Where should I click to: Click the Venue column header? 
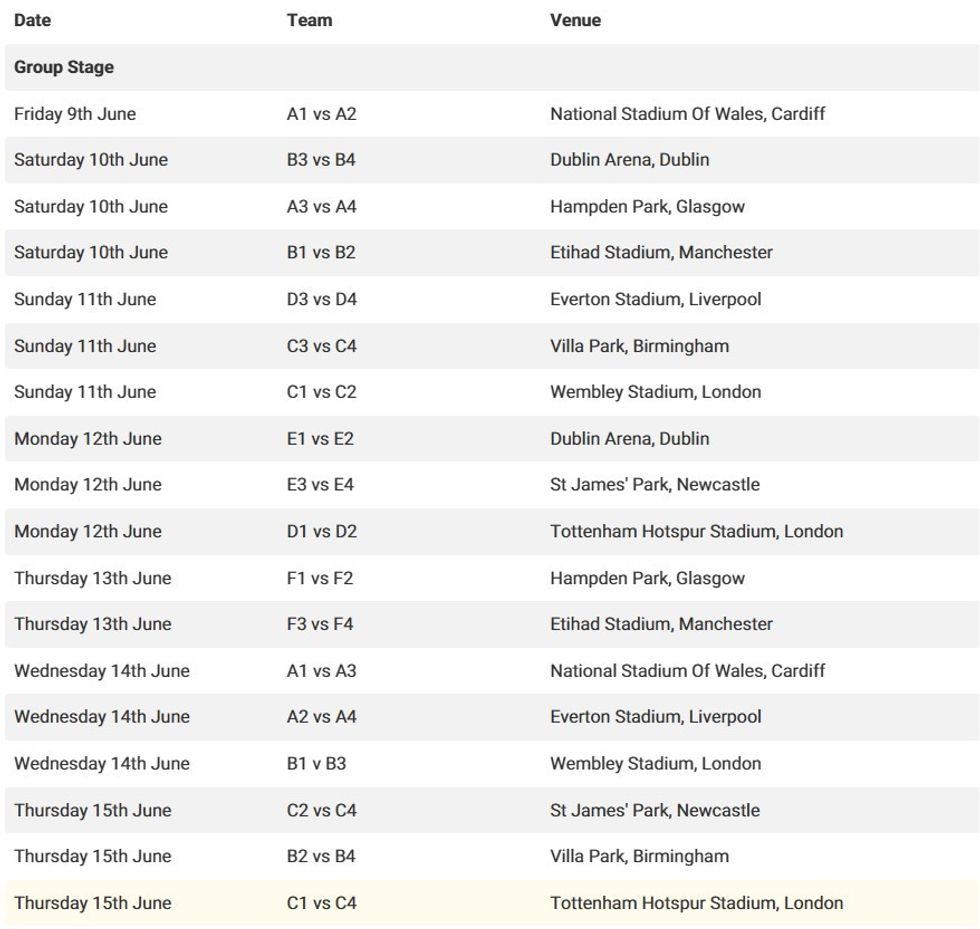click(575, 20)
